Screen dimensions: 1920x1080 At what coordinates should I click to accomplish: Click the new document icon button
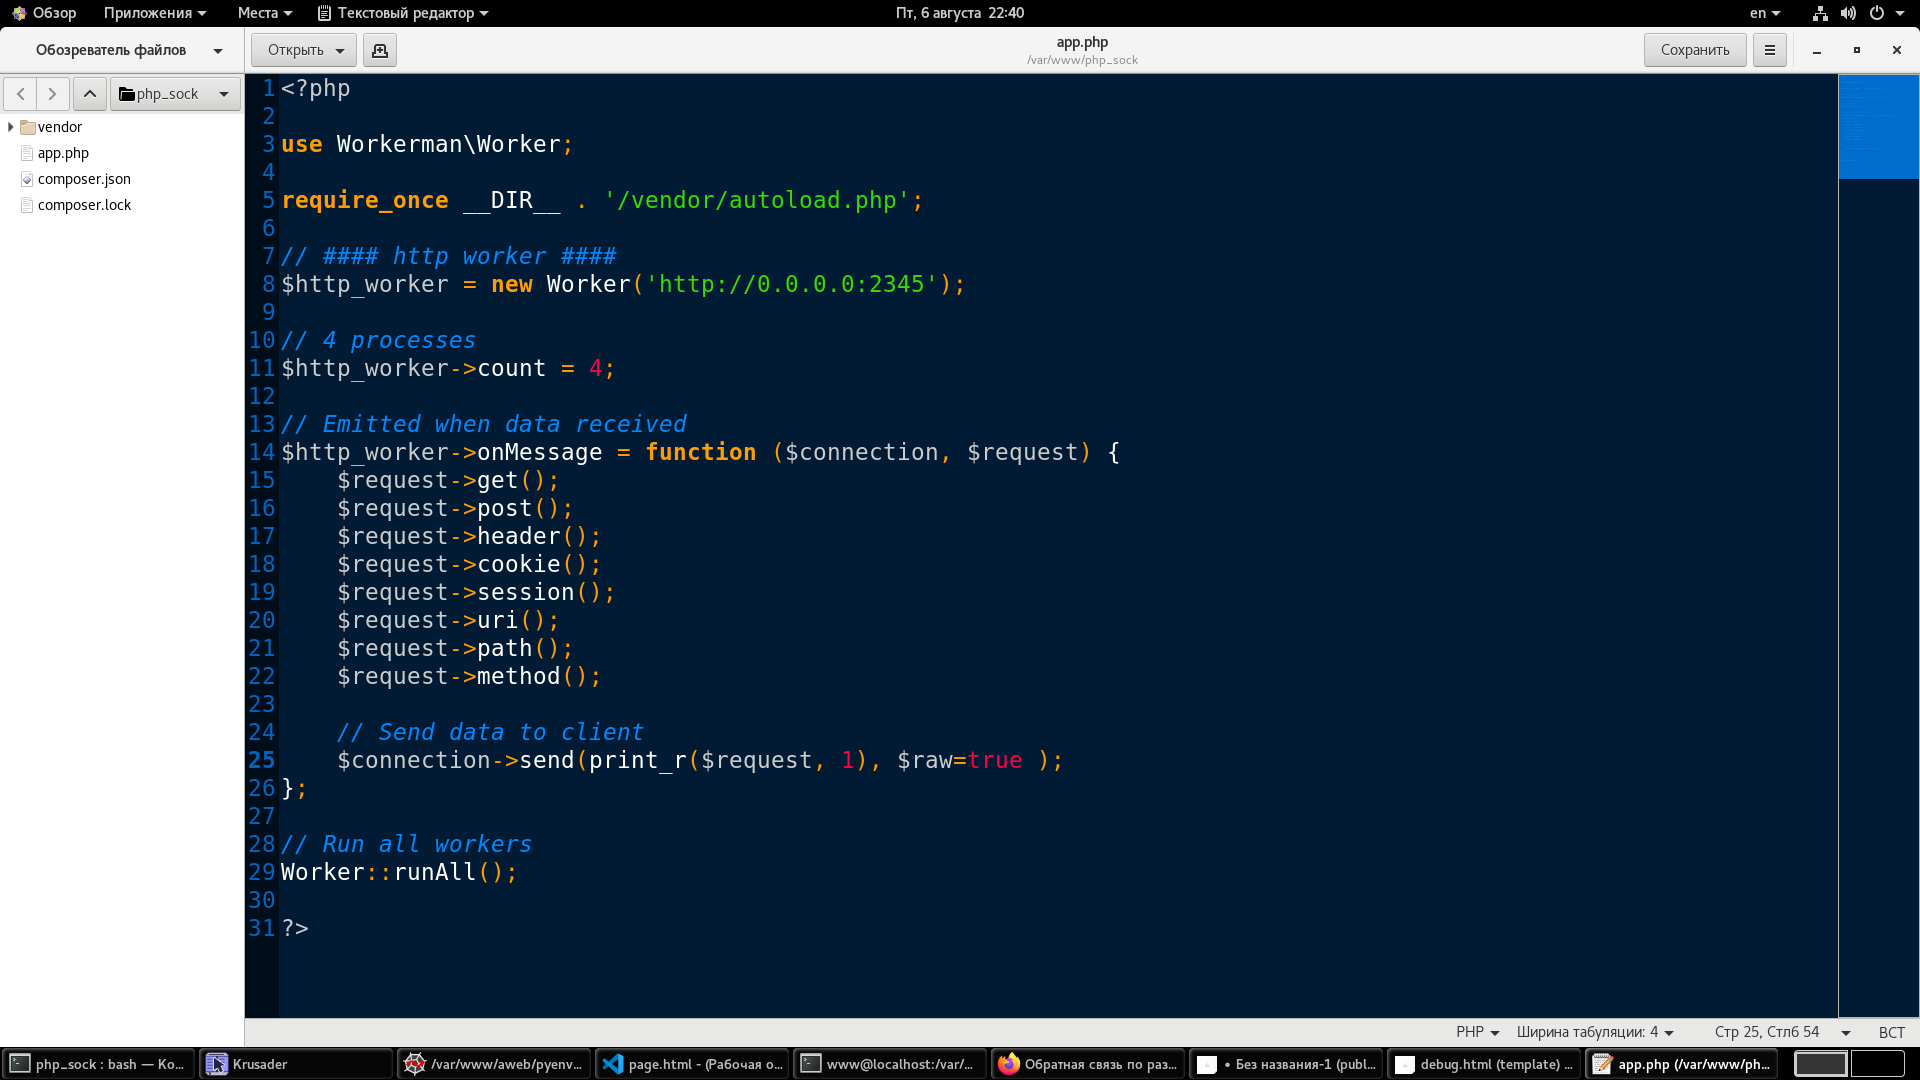[380, 50]
